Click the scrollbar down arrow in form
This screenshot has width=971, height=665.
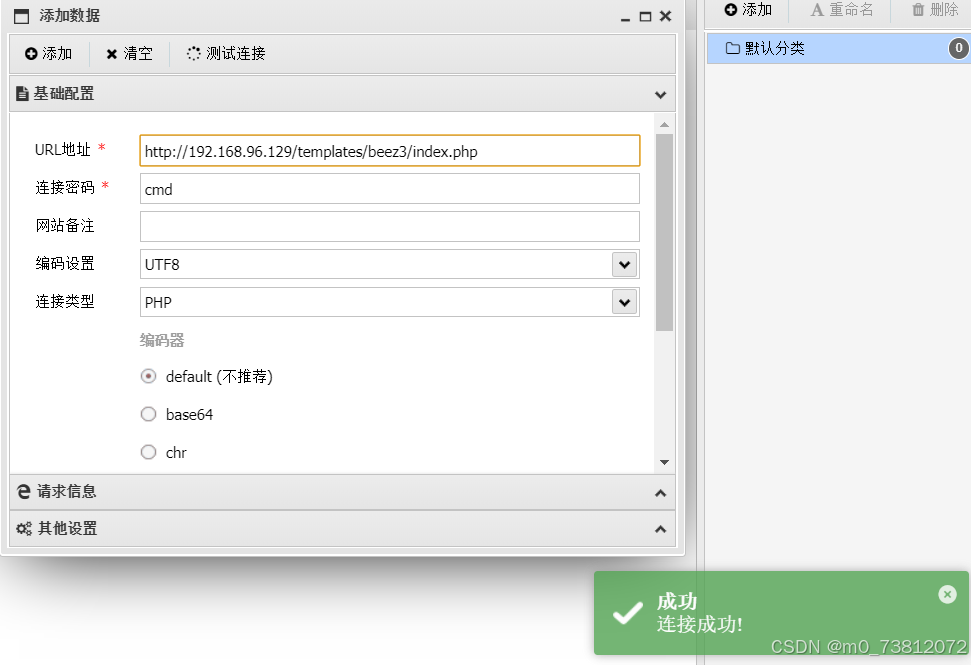pyautogui.click(x=664, y=463)
